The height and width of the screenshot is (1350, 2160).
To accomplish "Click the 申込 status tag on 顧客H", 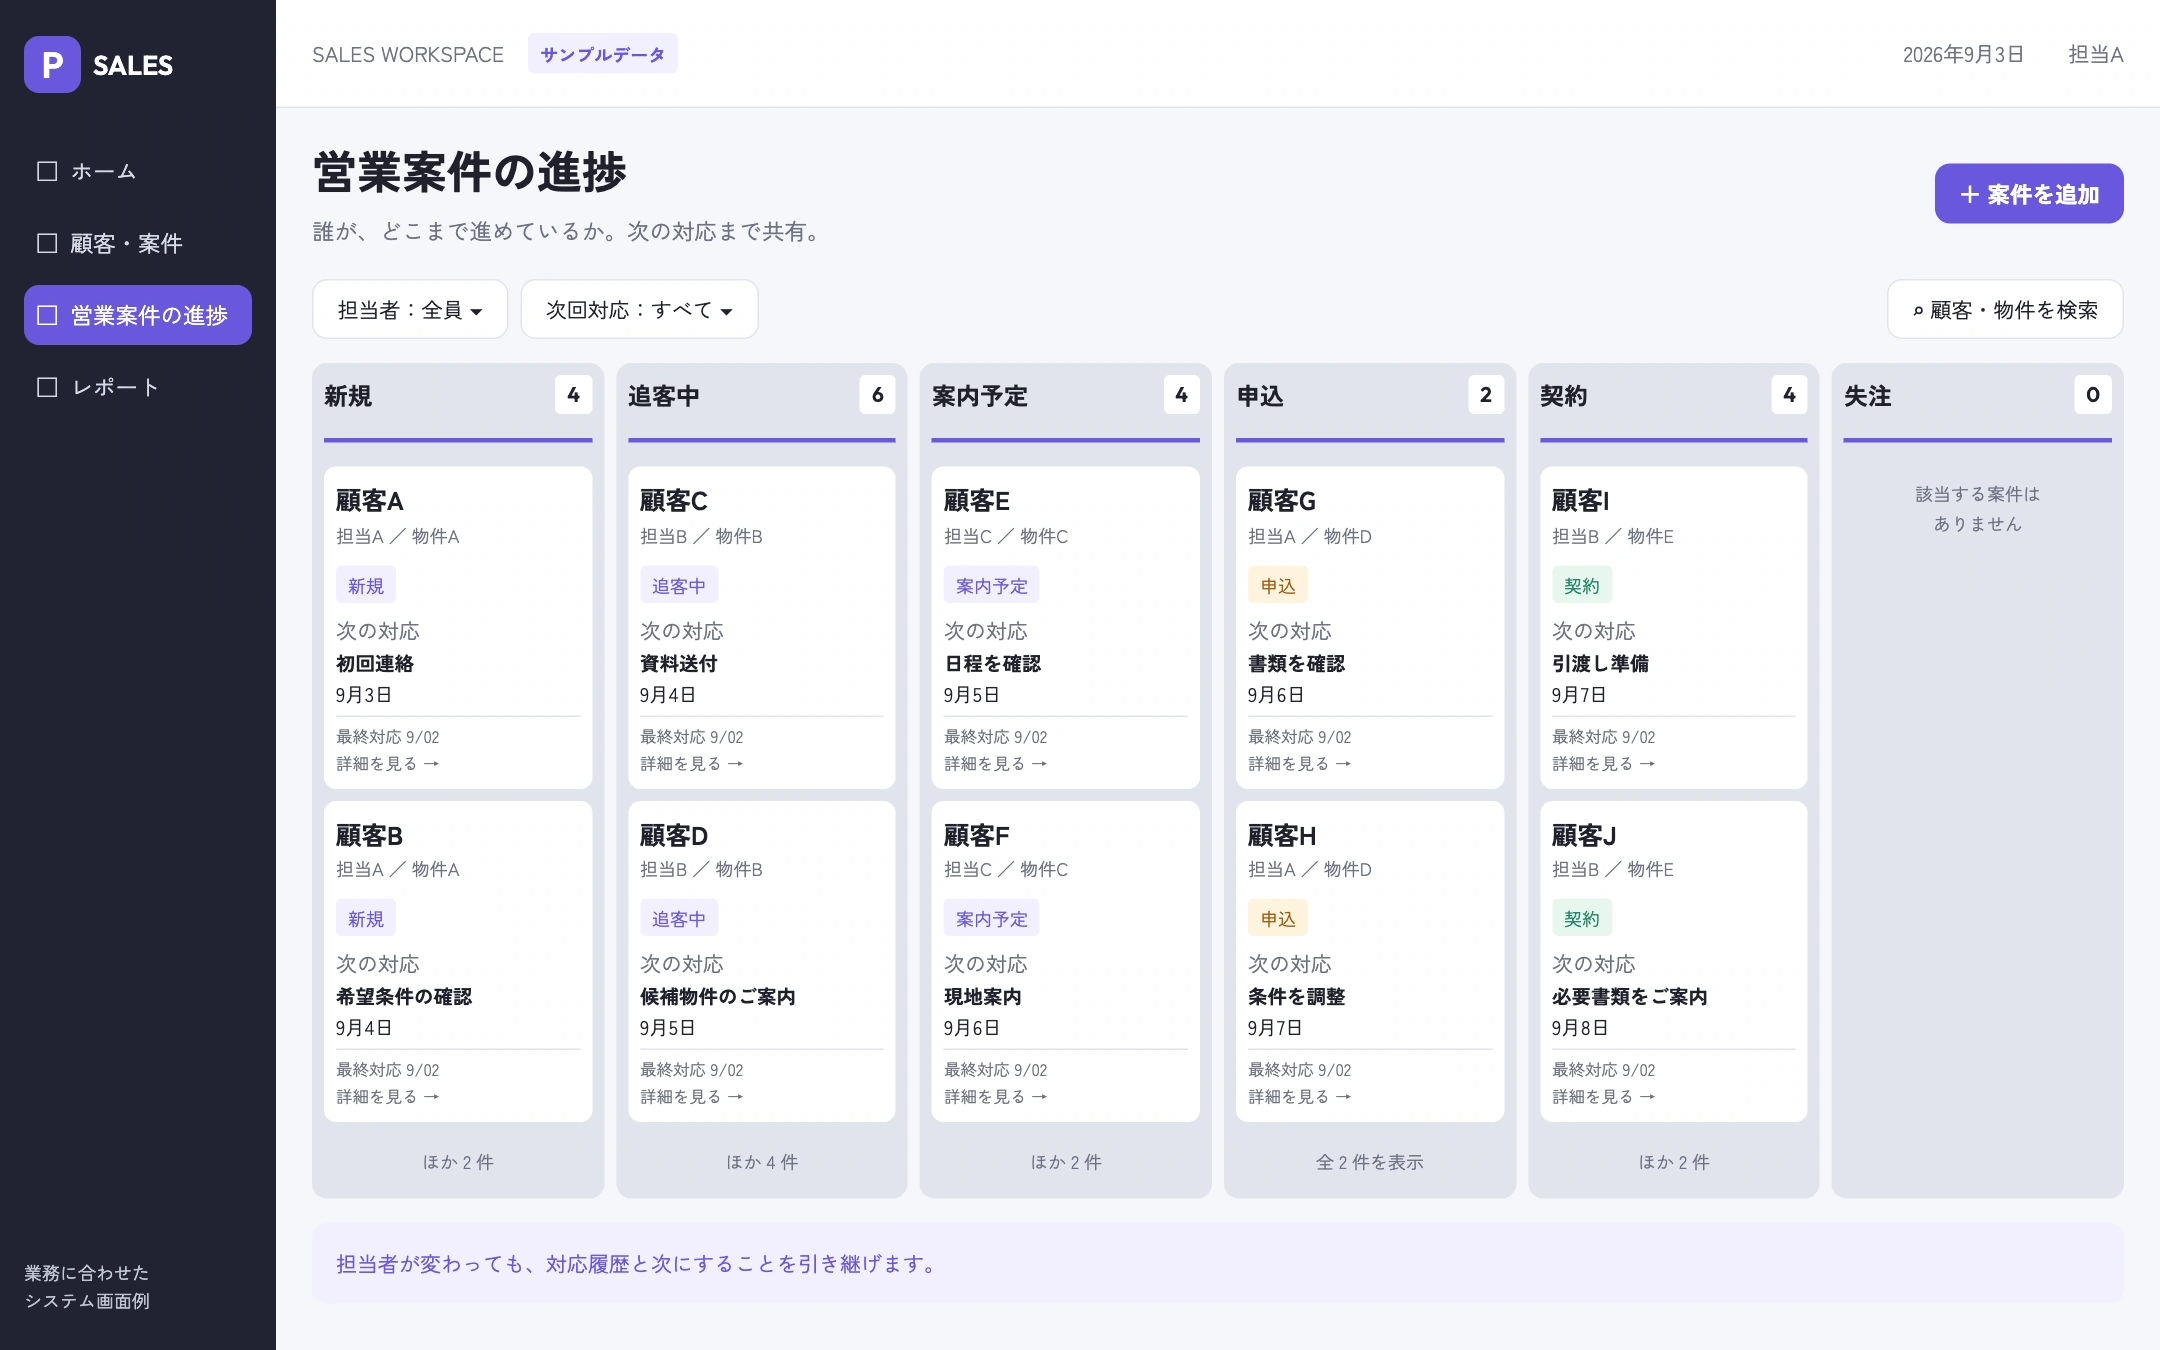I will (1278, 919).
